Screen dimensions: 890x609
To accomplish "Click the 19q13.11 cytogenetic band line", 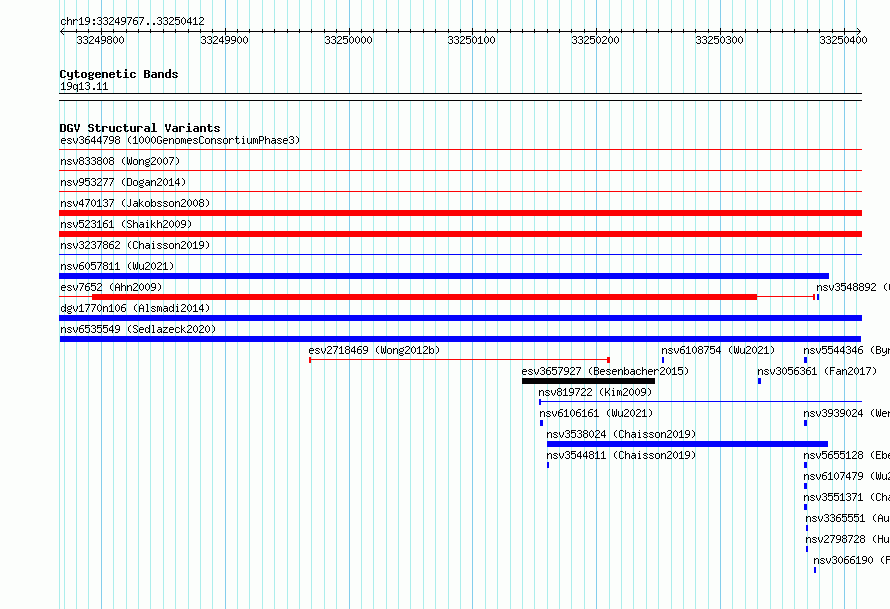I will [x=460, y=97].
